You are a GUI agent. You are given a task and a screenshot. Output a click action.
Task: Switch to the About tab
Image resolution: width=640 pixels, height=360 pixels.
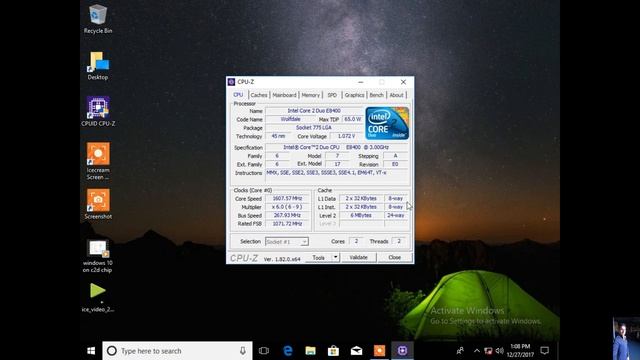pyautogui.click(x=396, y=95)
